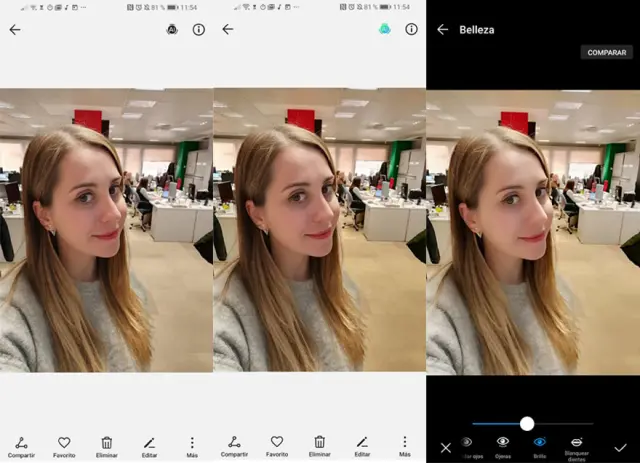Delete photo via Eliminar in middle screen
This screenshot has height=463, width=640.
tap(319, 445)
